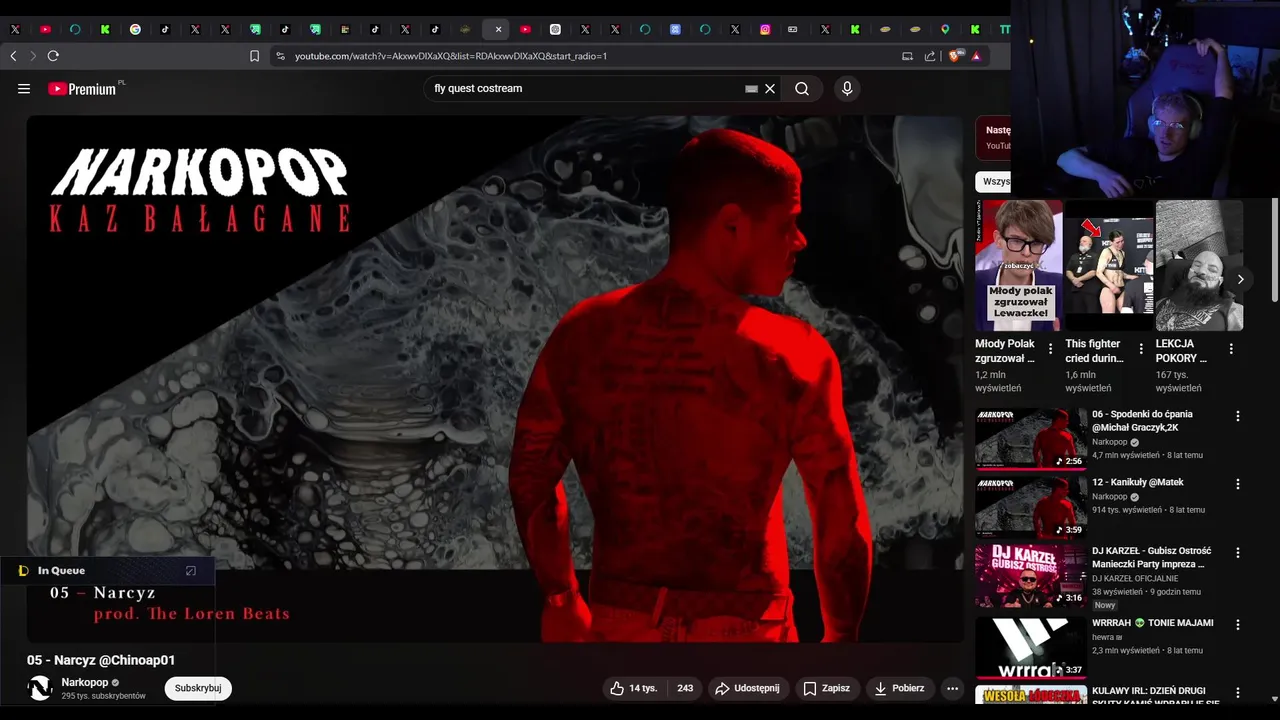Open '06 - Spodenki do ćpania' title link
This screenshot has width=1280, height=720.
1142,421
